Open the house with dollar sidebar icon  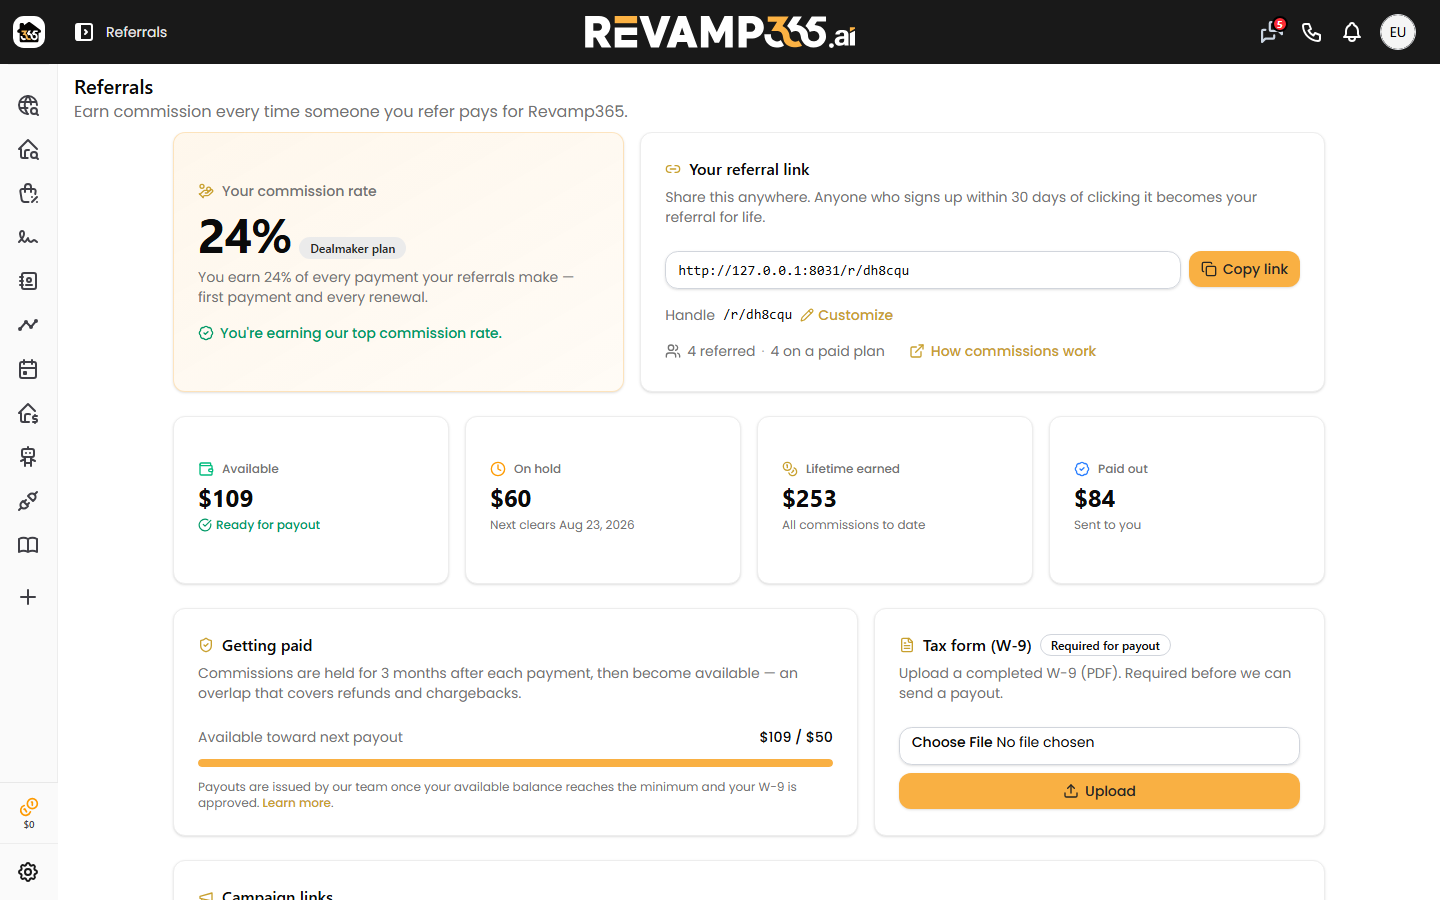(x=28, y=413)
